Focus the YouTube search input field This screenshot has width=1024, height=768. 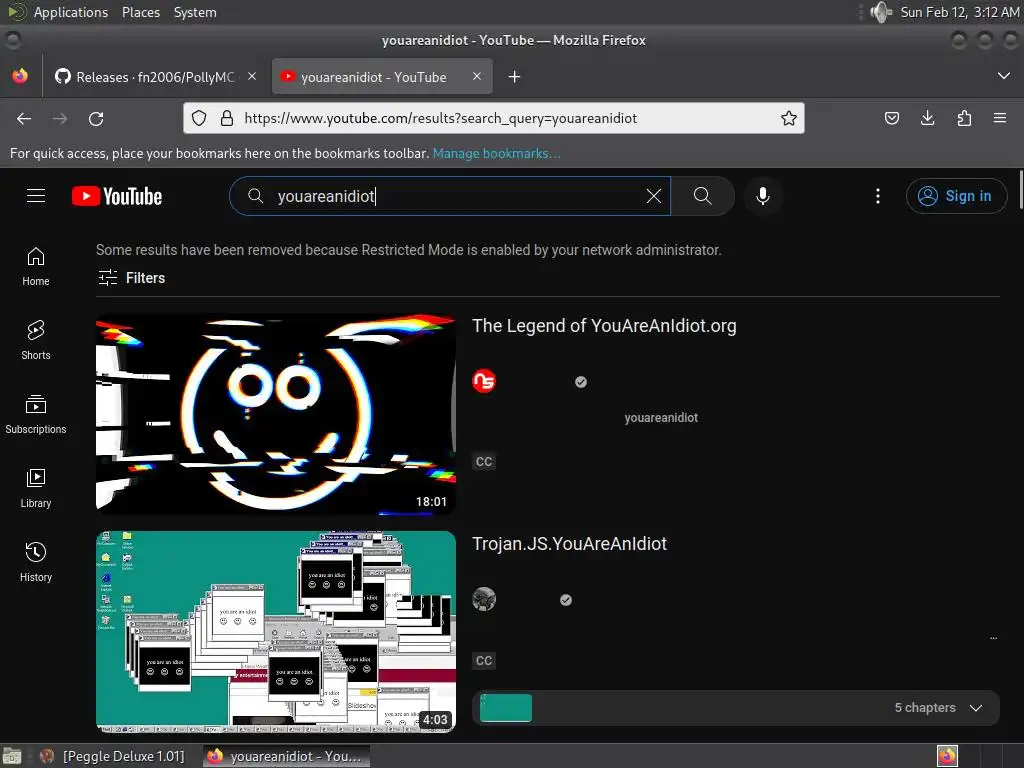click(x=451, y=196)
